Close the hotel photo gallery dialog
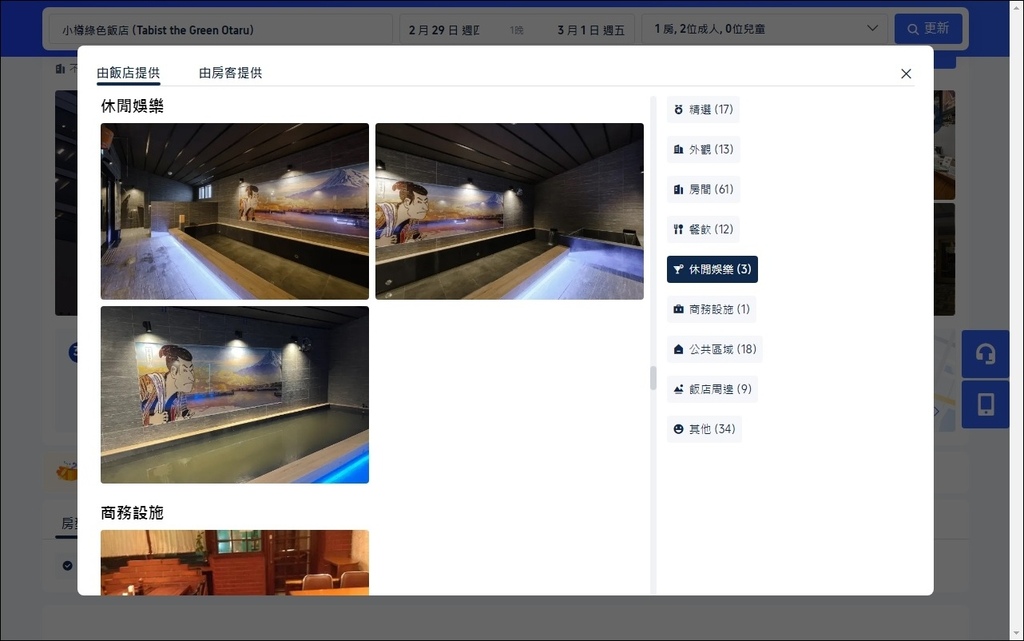1024x641 pixels. 906,74
